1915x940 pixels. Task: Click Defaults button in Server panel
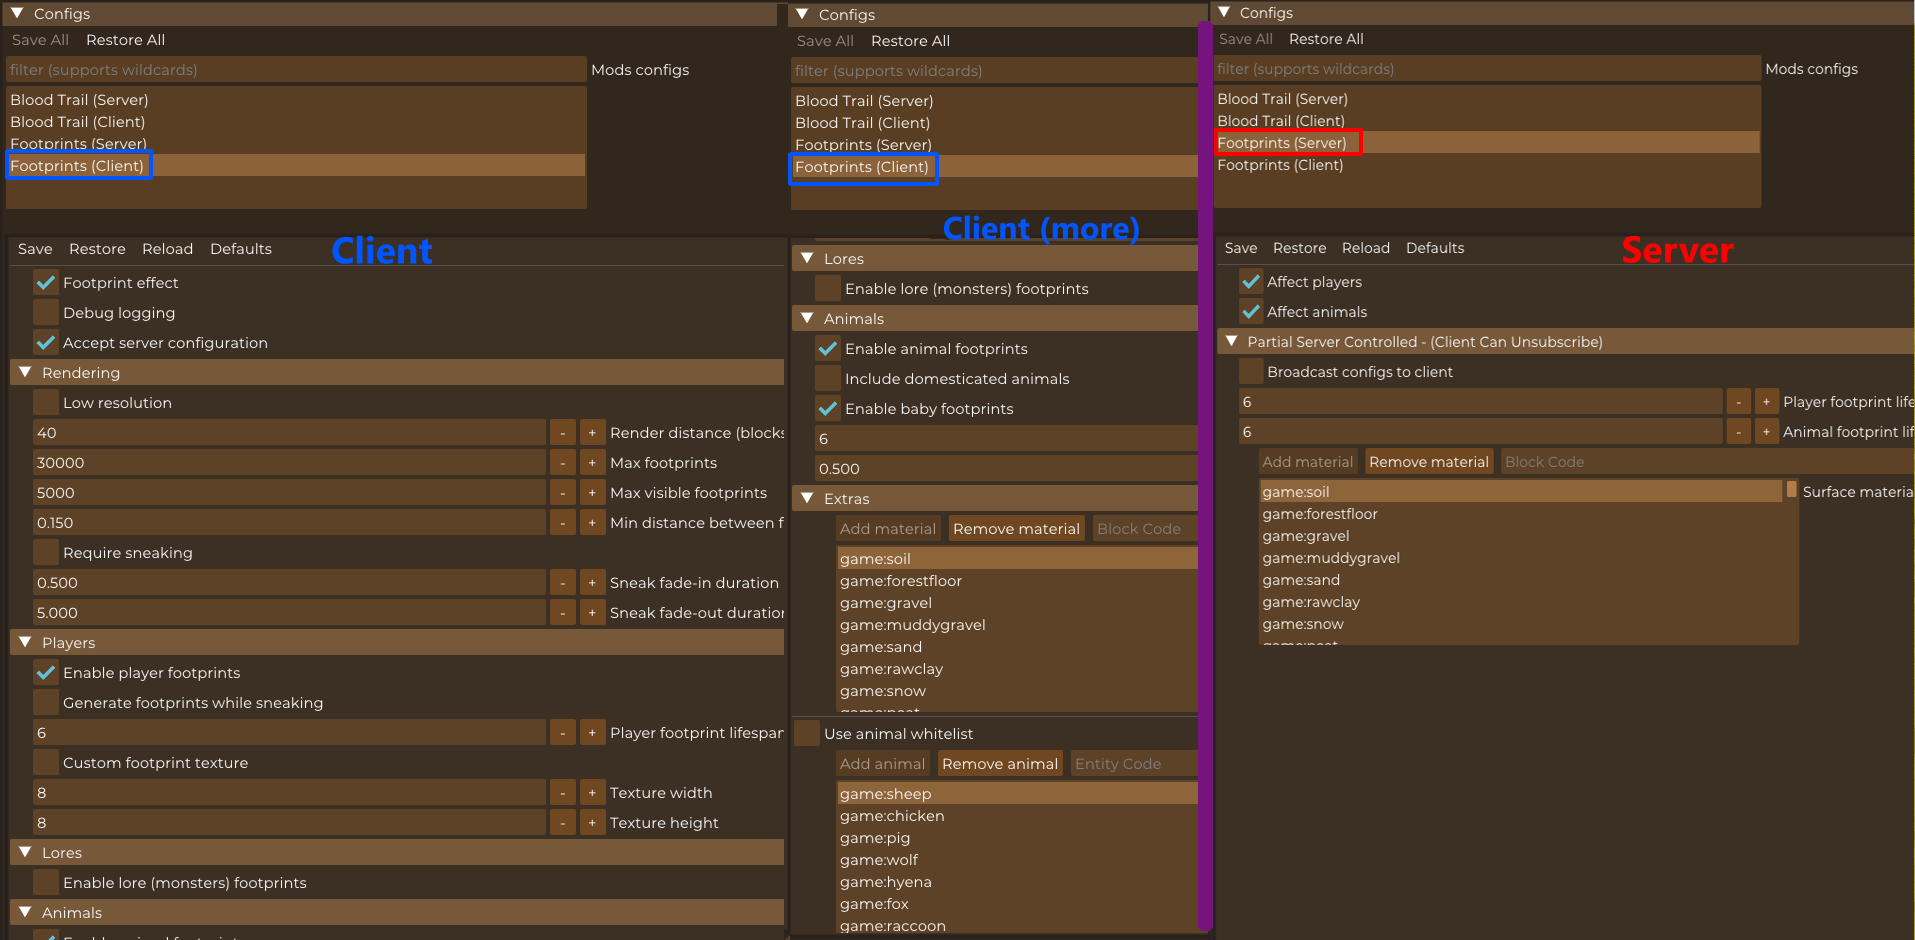[x=1435, y=248]
